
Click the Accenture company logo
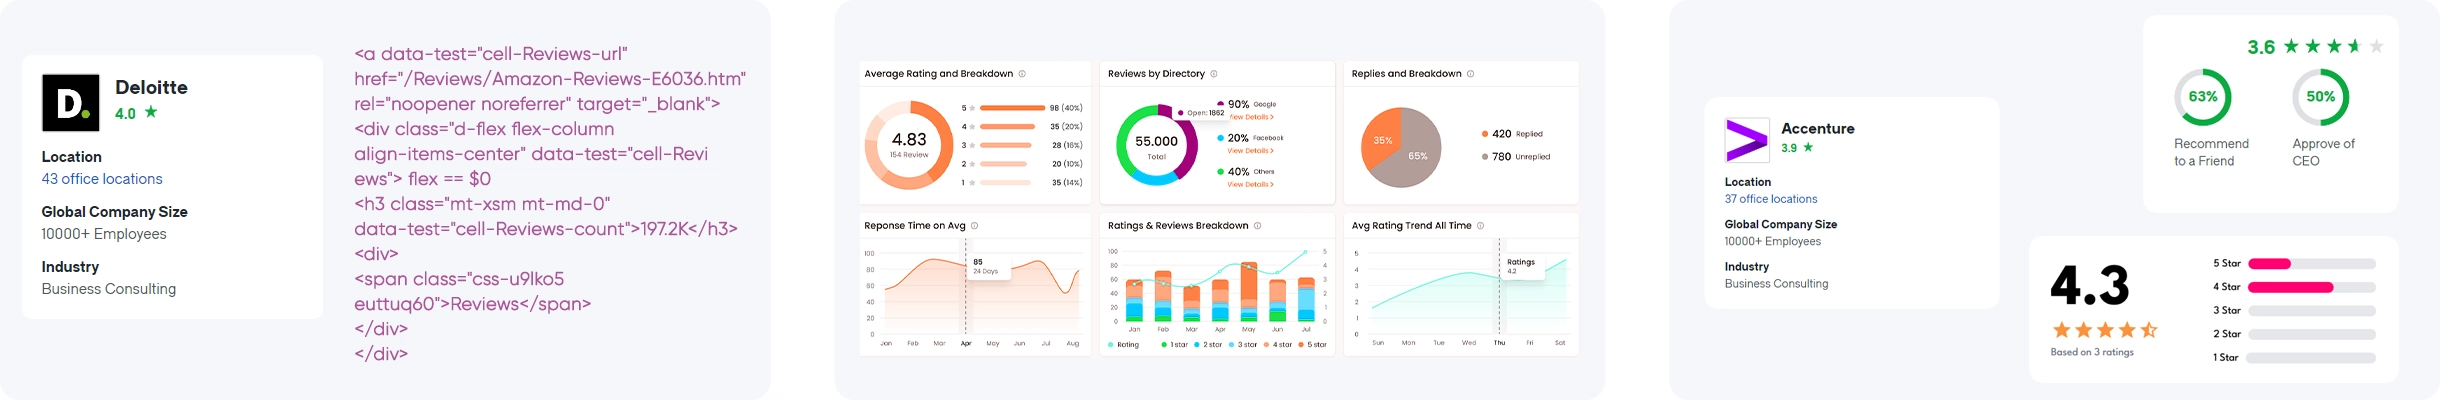click(x=1746, y=140)
